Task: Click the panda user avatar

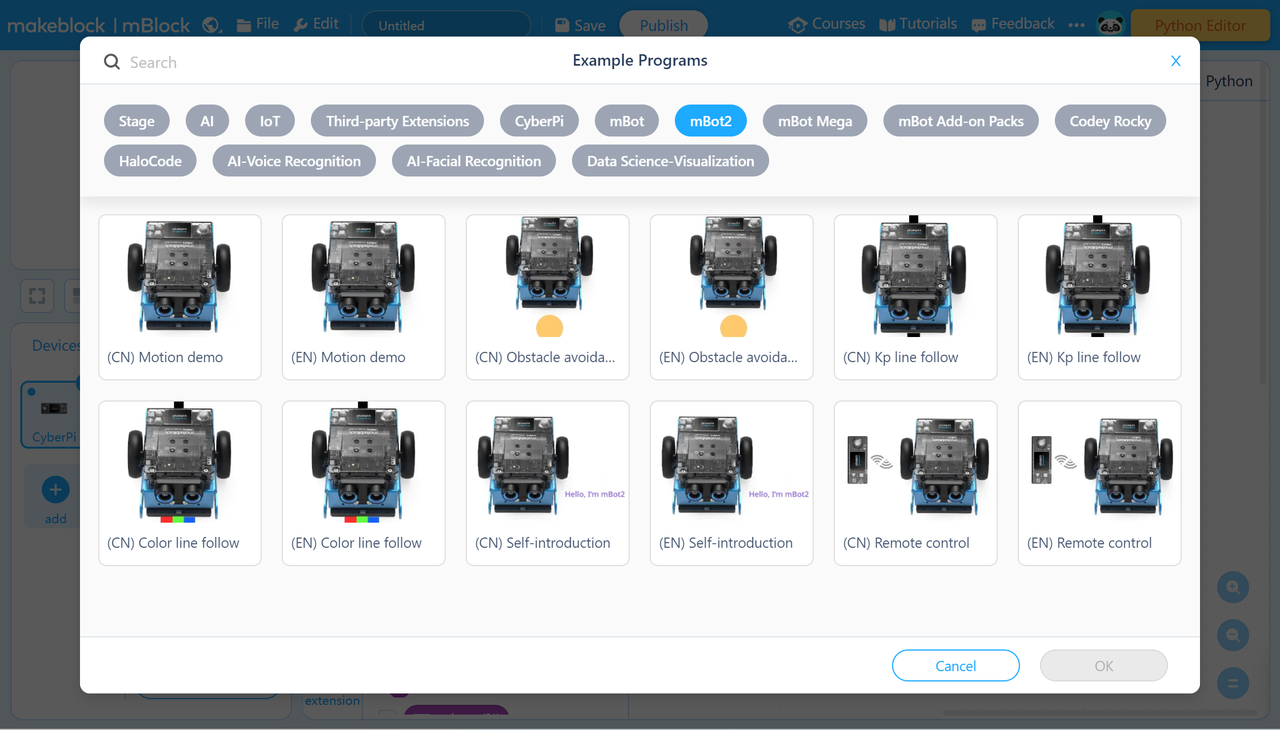Action: click(x=1110, y=25)
